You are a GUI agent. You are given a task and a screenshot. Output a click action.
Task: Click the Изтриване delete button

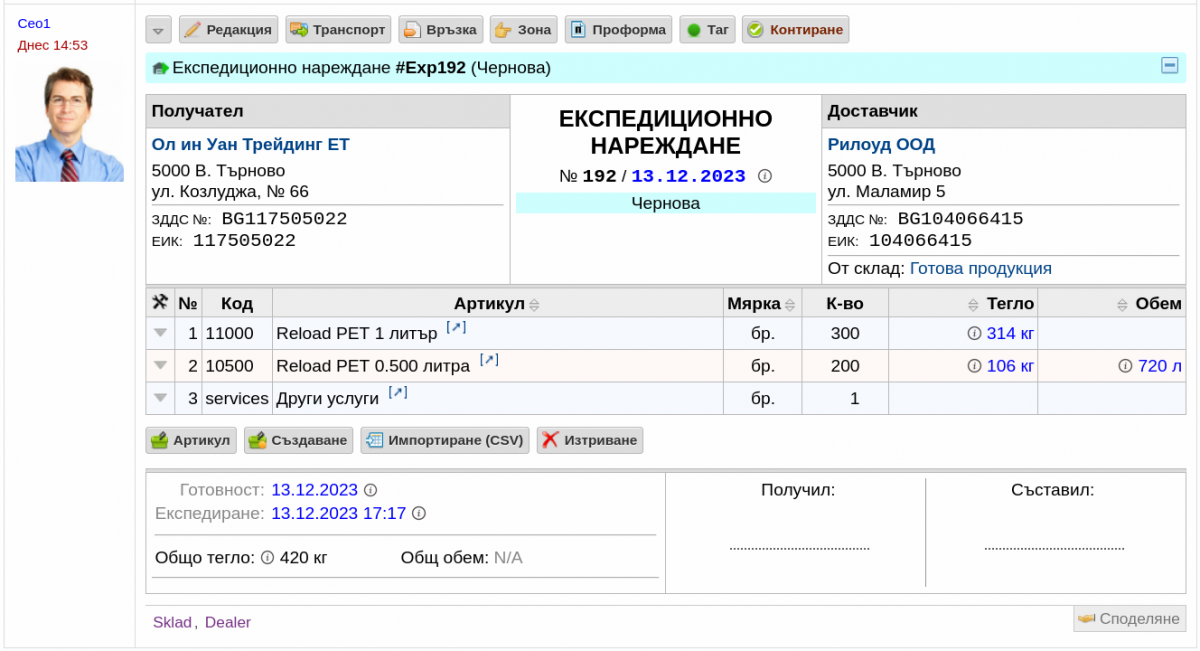click(590, 440)
